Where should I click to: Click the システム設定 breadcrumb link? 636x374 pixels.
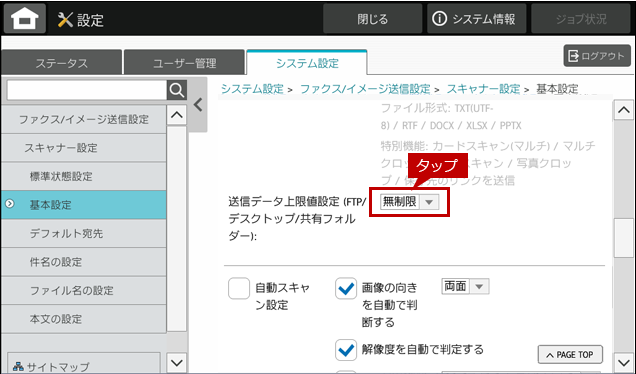click(x=252, y=89)
